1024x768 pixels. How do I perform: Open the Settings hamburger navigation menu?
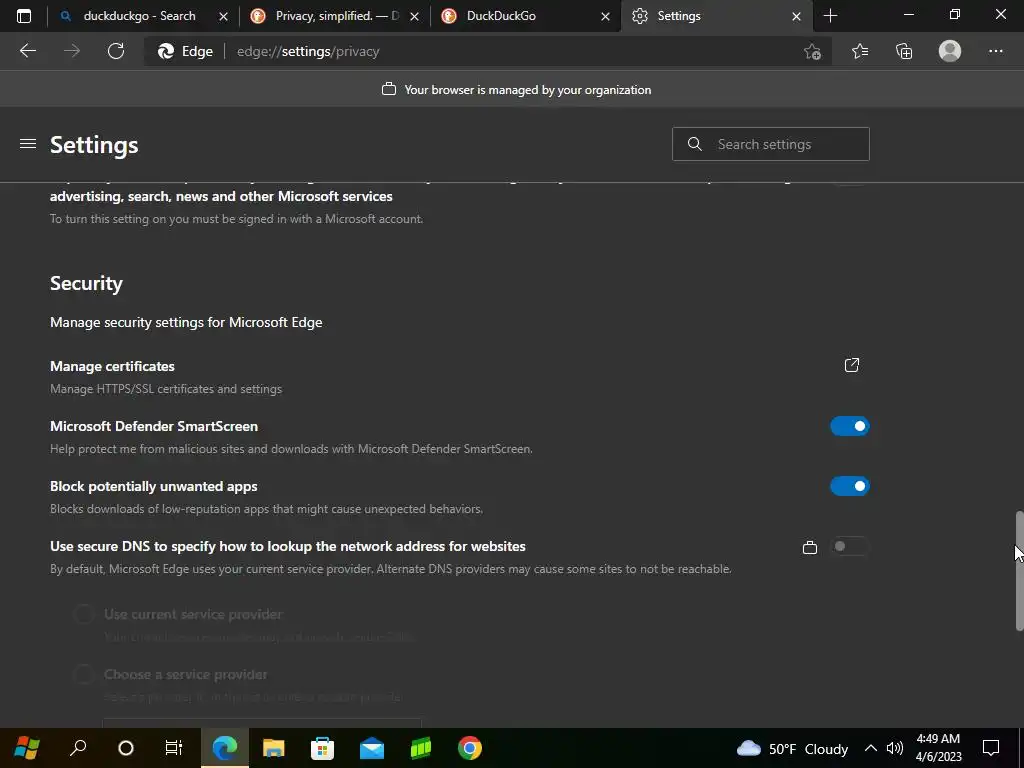(27, 144)
